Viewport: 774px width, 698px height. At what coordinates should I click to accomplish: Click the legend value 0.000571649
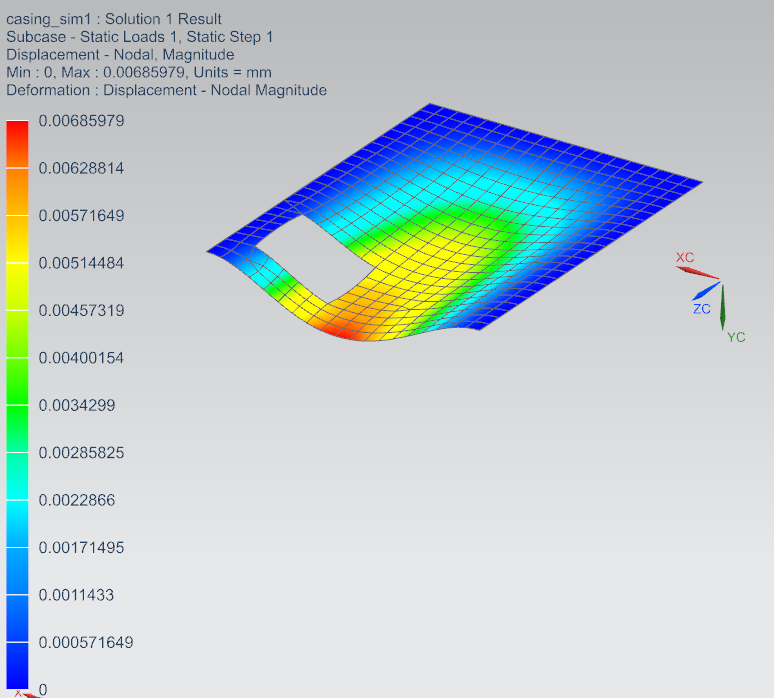tap(86, 642)
